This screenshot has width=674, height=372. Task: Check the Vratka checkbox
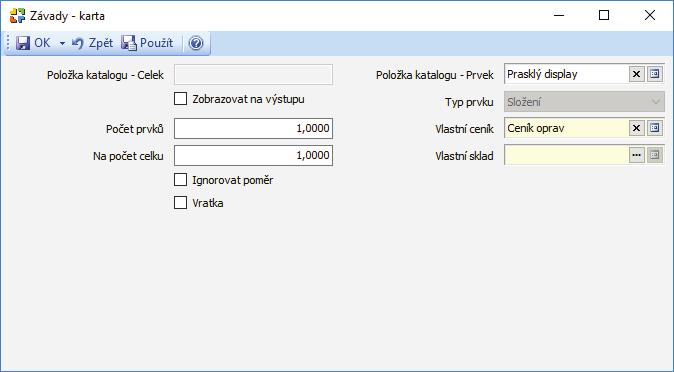[x=181, y=203]
